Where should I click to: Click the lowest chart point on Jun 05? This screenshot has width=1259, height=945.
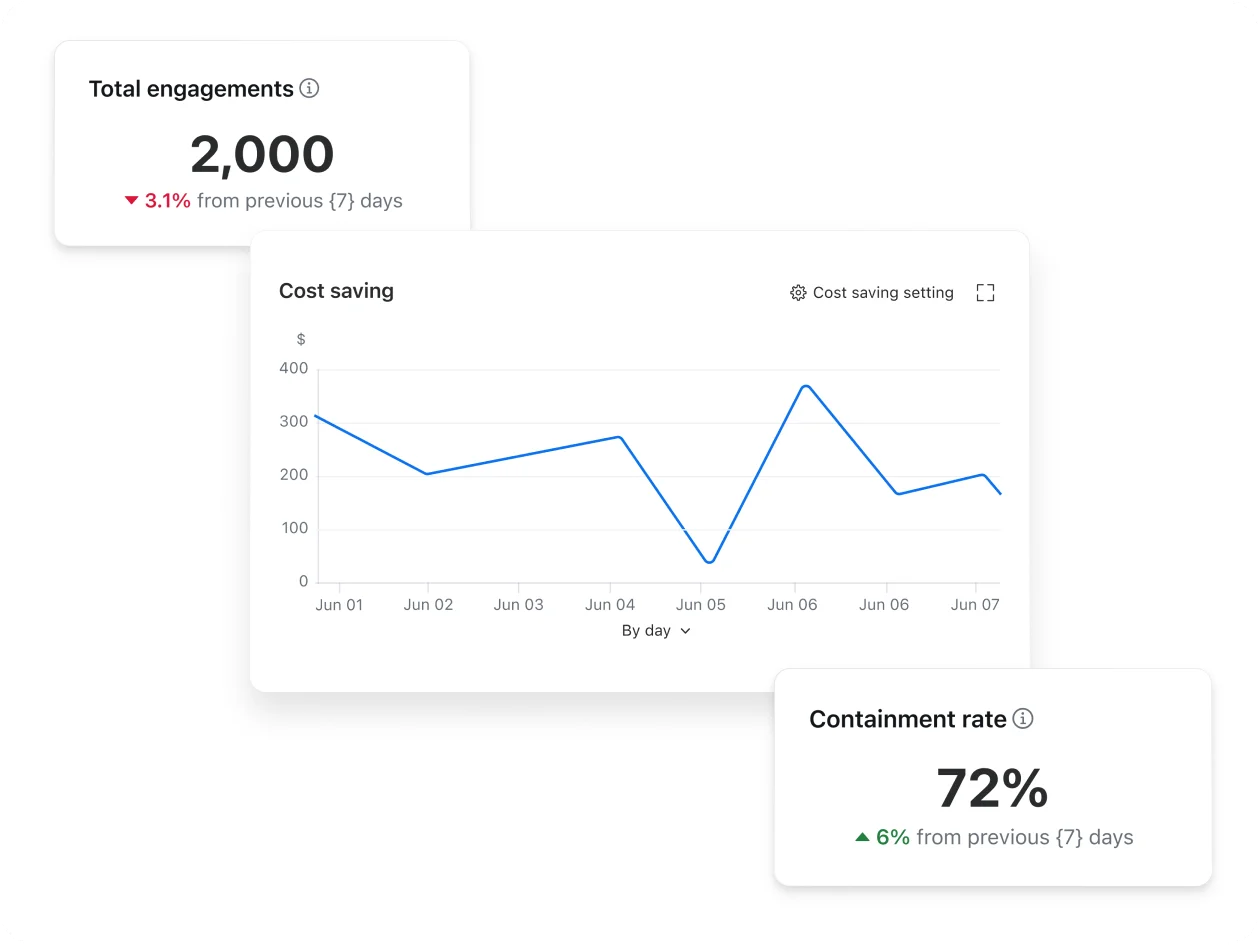710,562
